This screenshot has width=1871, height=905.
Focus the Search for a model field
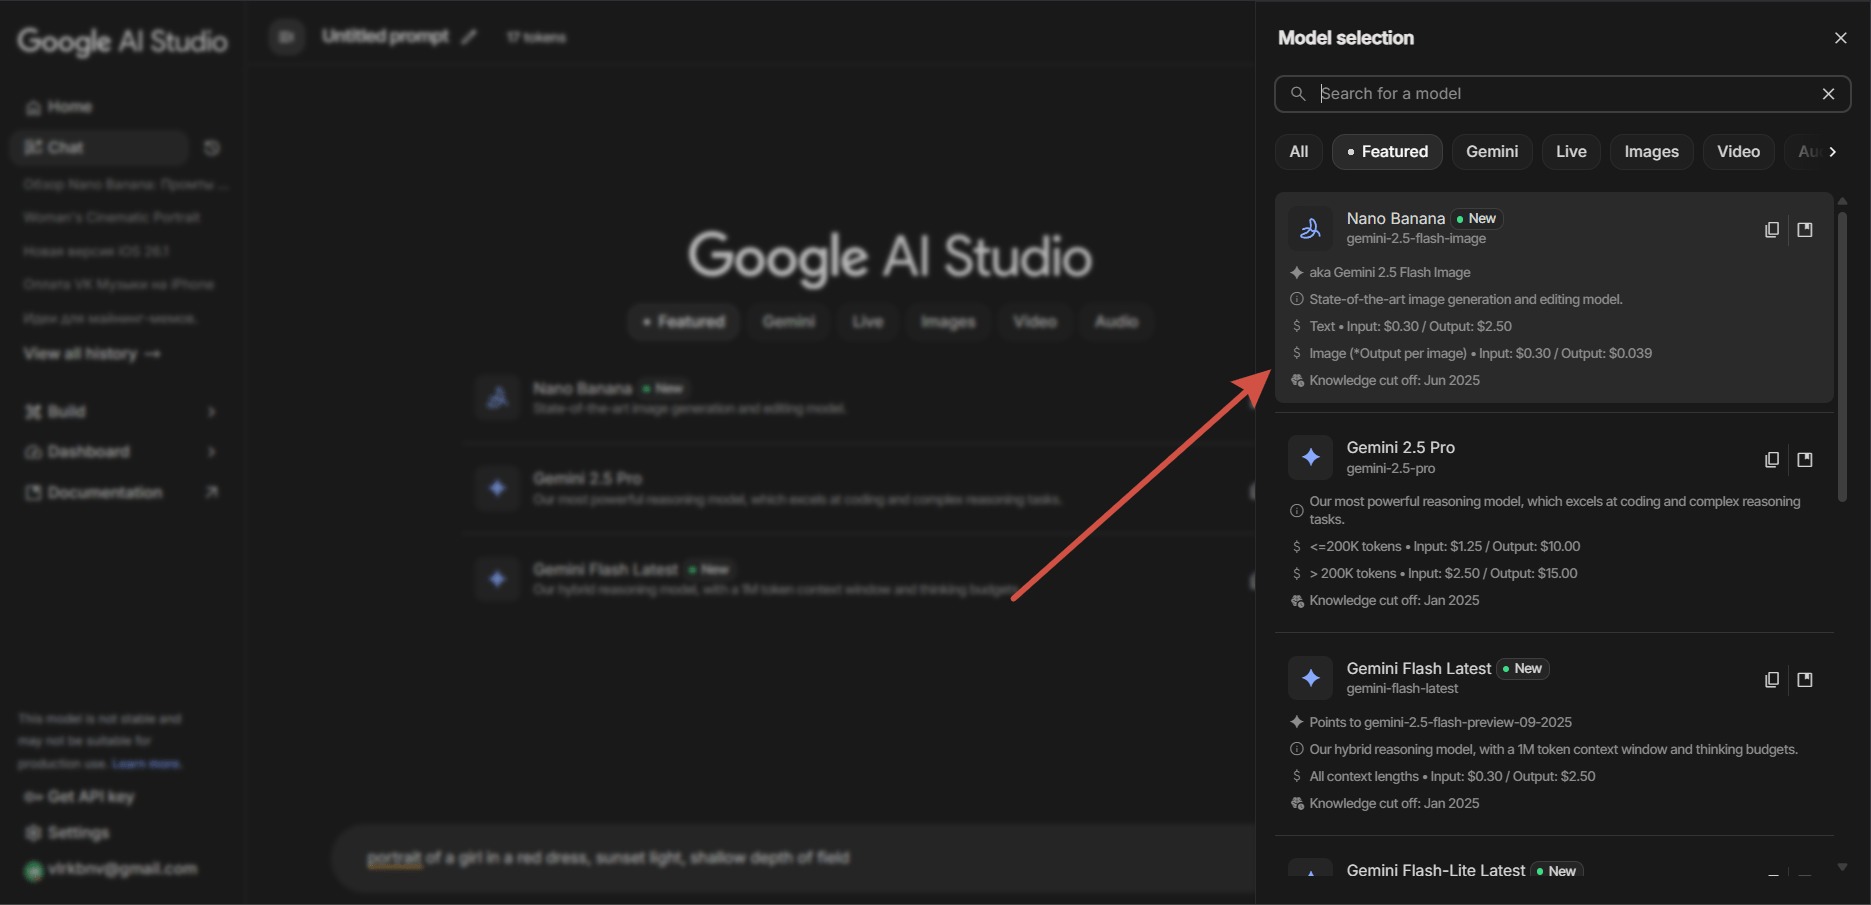(x=1563, y=94)
